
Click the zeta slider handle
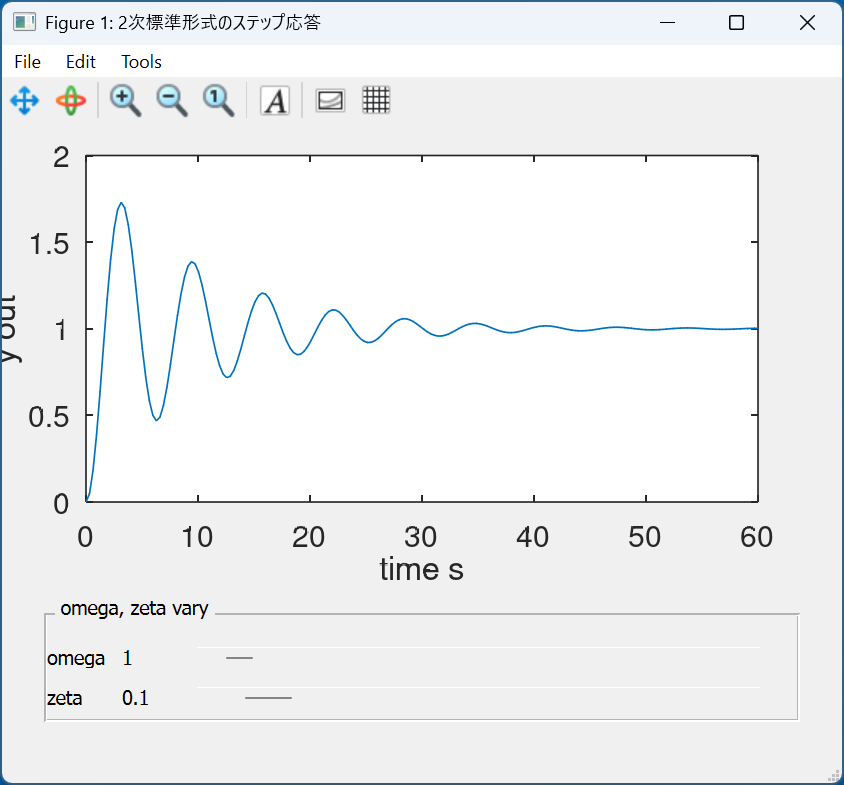point(268,697)
